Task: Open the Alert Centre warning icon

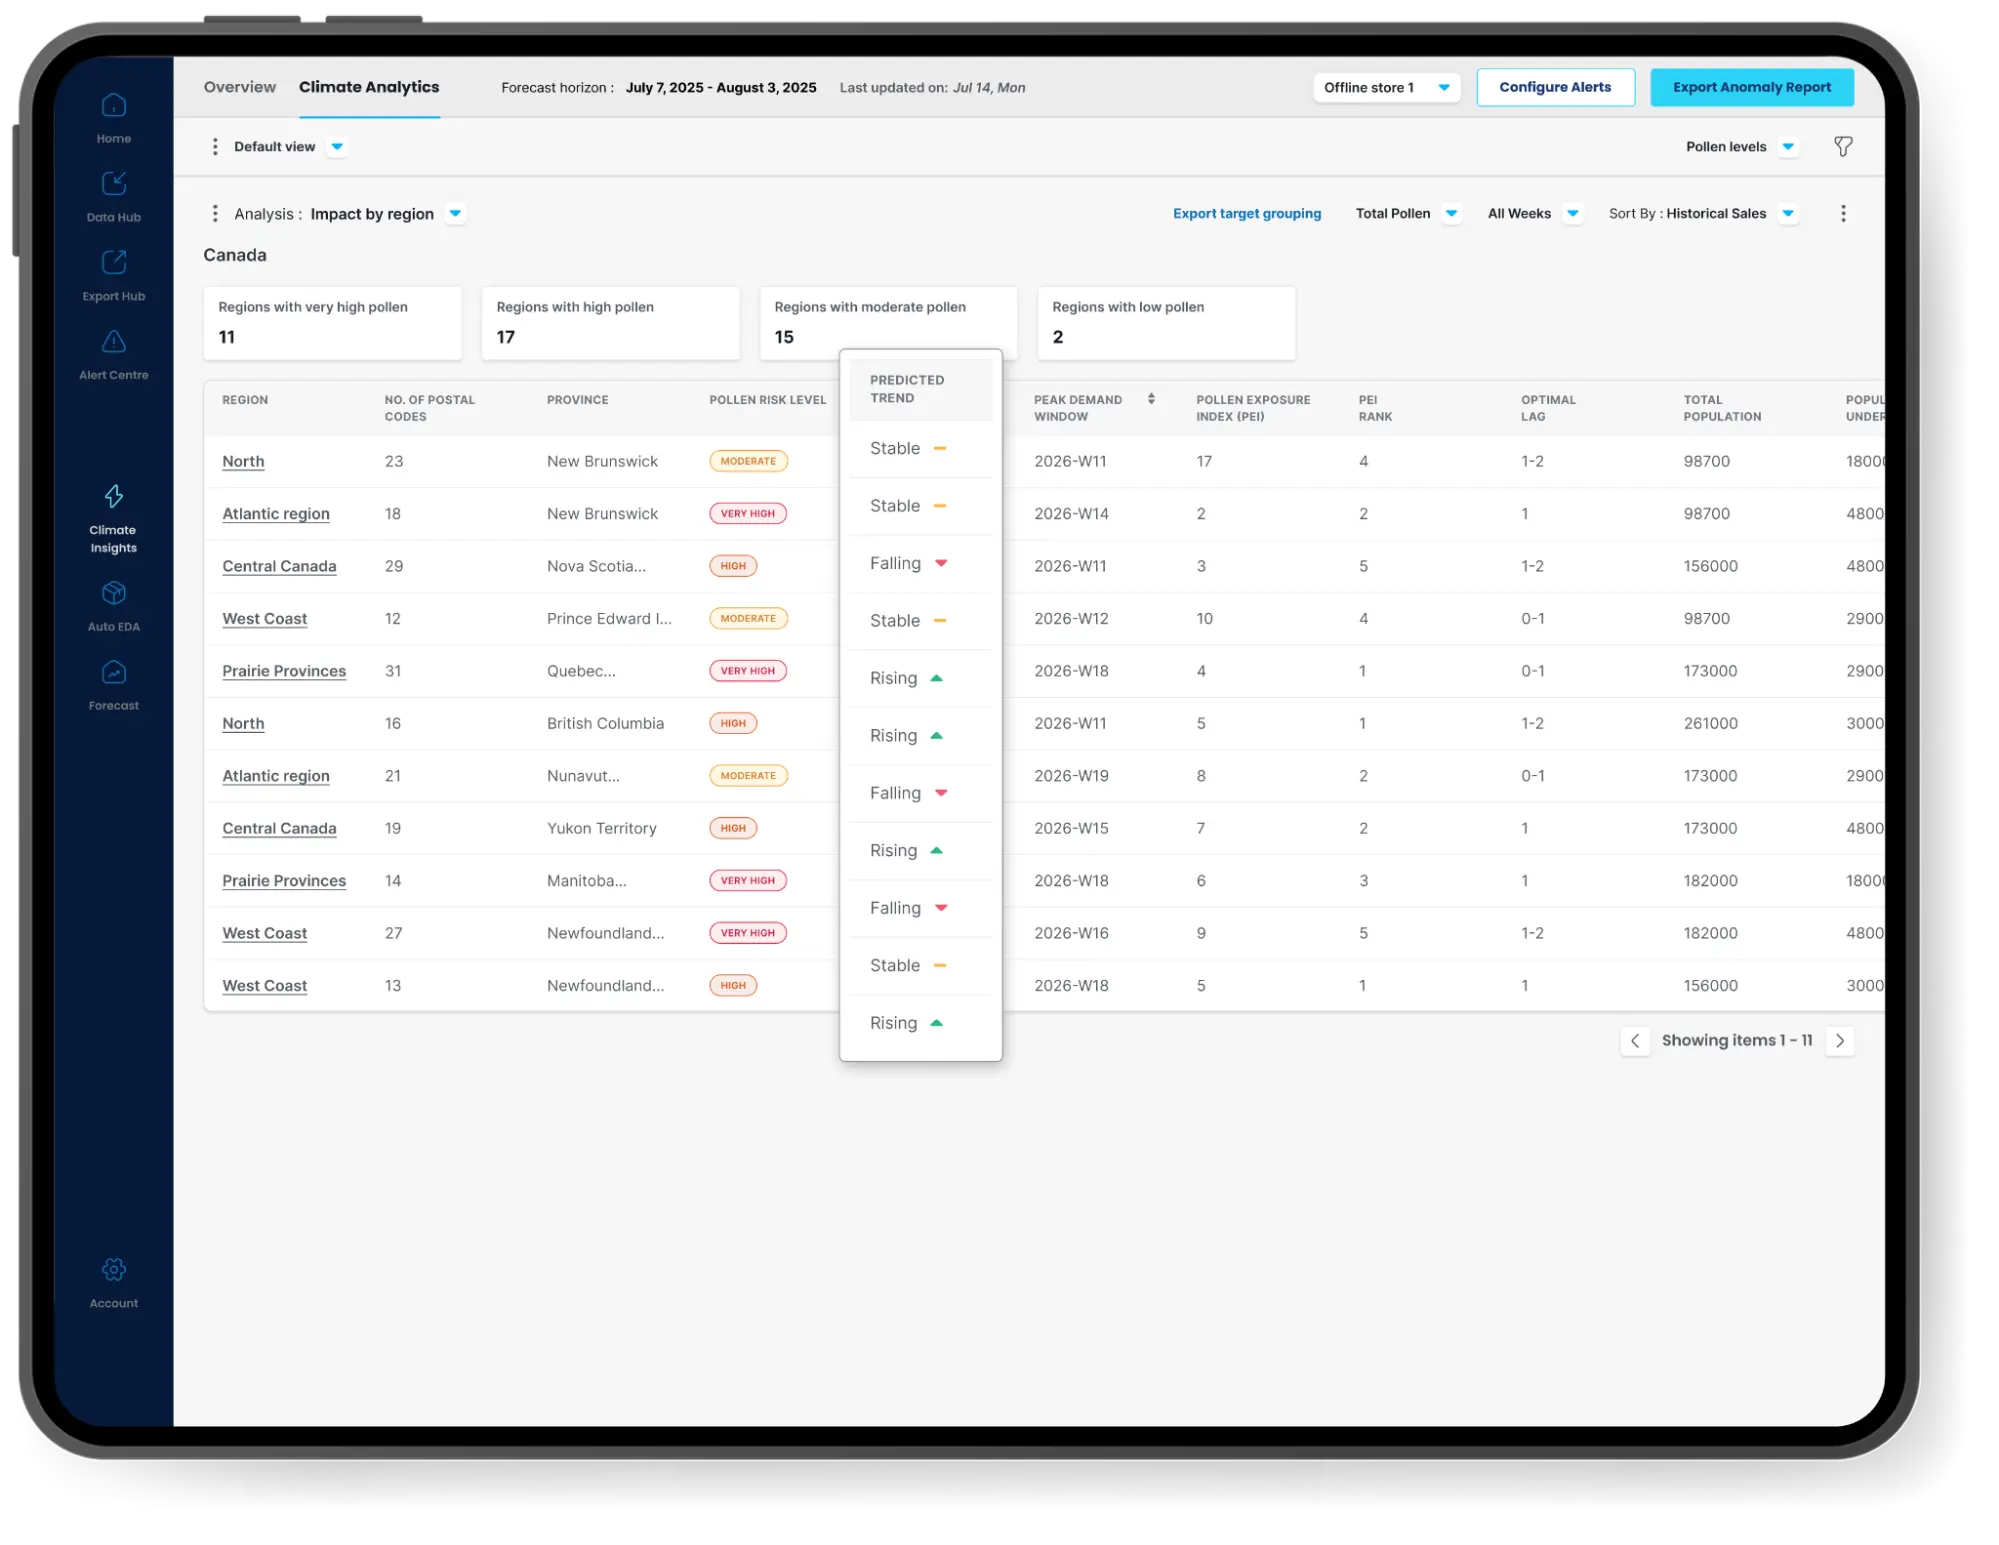Action: click(x=114, y=342)
